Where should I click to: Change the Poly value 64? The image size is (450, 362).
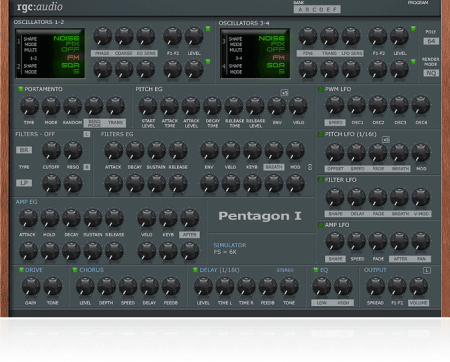click(x=431, y=41)
